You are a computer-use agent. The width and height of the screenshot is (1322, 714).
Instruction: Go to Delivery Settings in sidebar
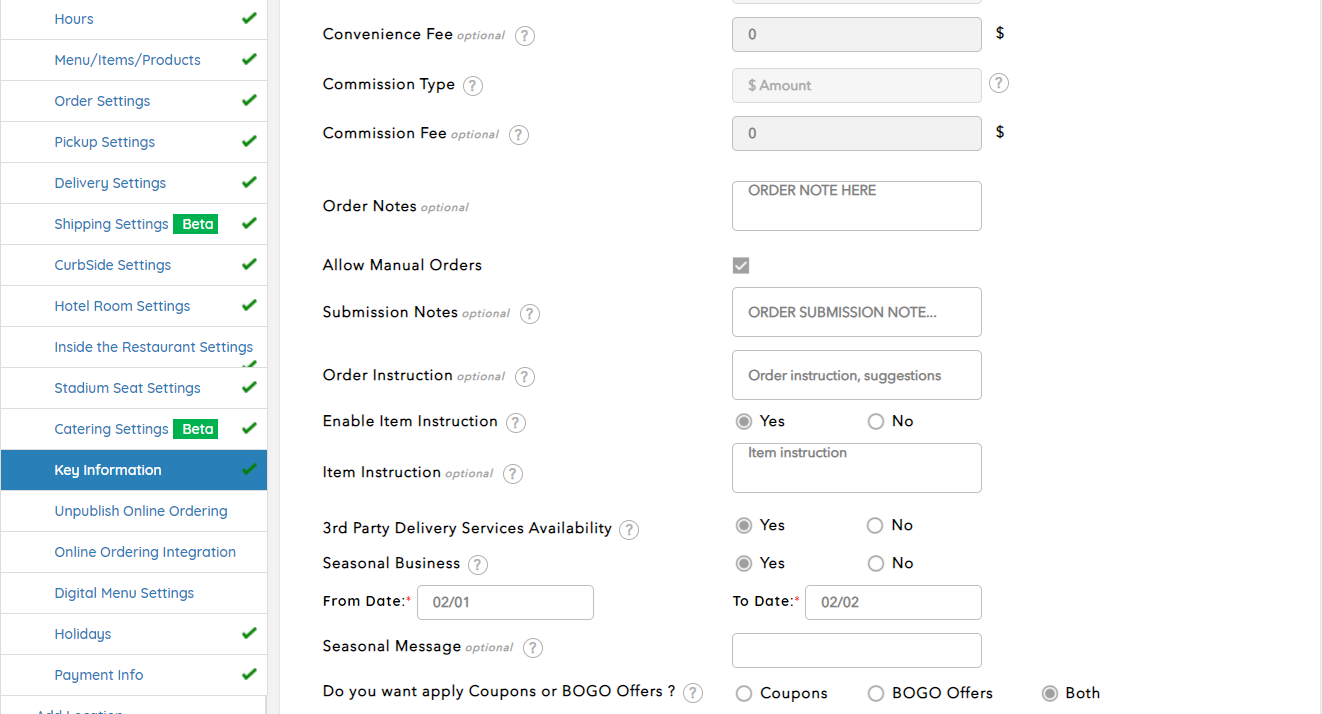(110, 183)
